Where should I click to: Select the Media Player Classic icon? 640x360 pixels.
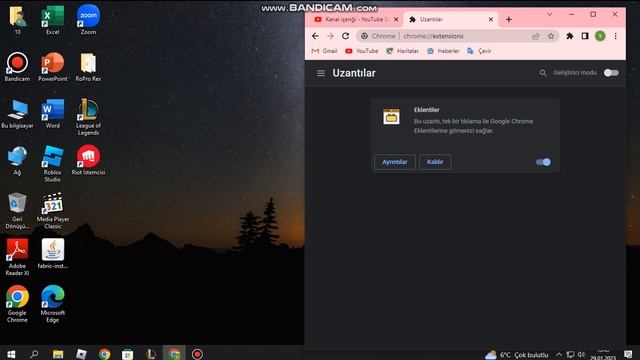pyautogui.click(x=53, y=211)
